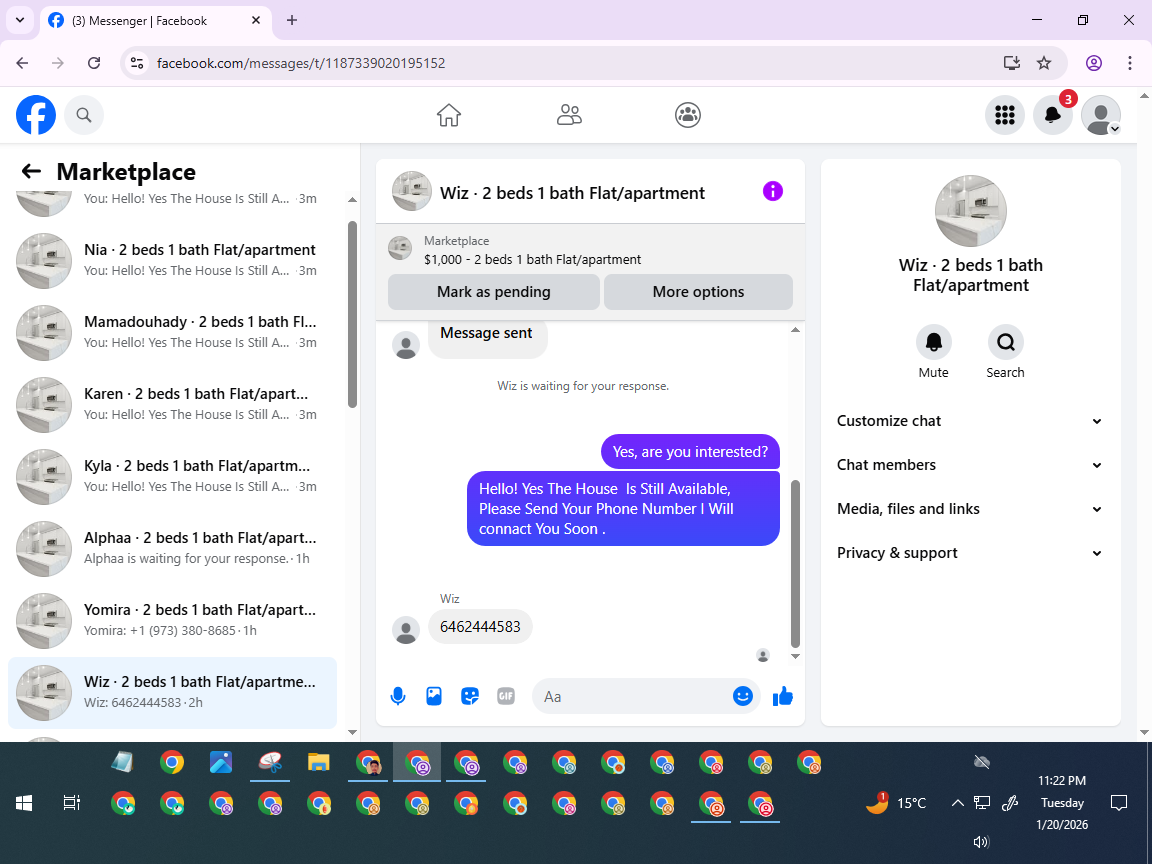This screenshot has height=864, width=1152.
Task: Open the Marketplace listing $1,000 banner
Action: pyautogui.click(x=590, y=250)
